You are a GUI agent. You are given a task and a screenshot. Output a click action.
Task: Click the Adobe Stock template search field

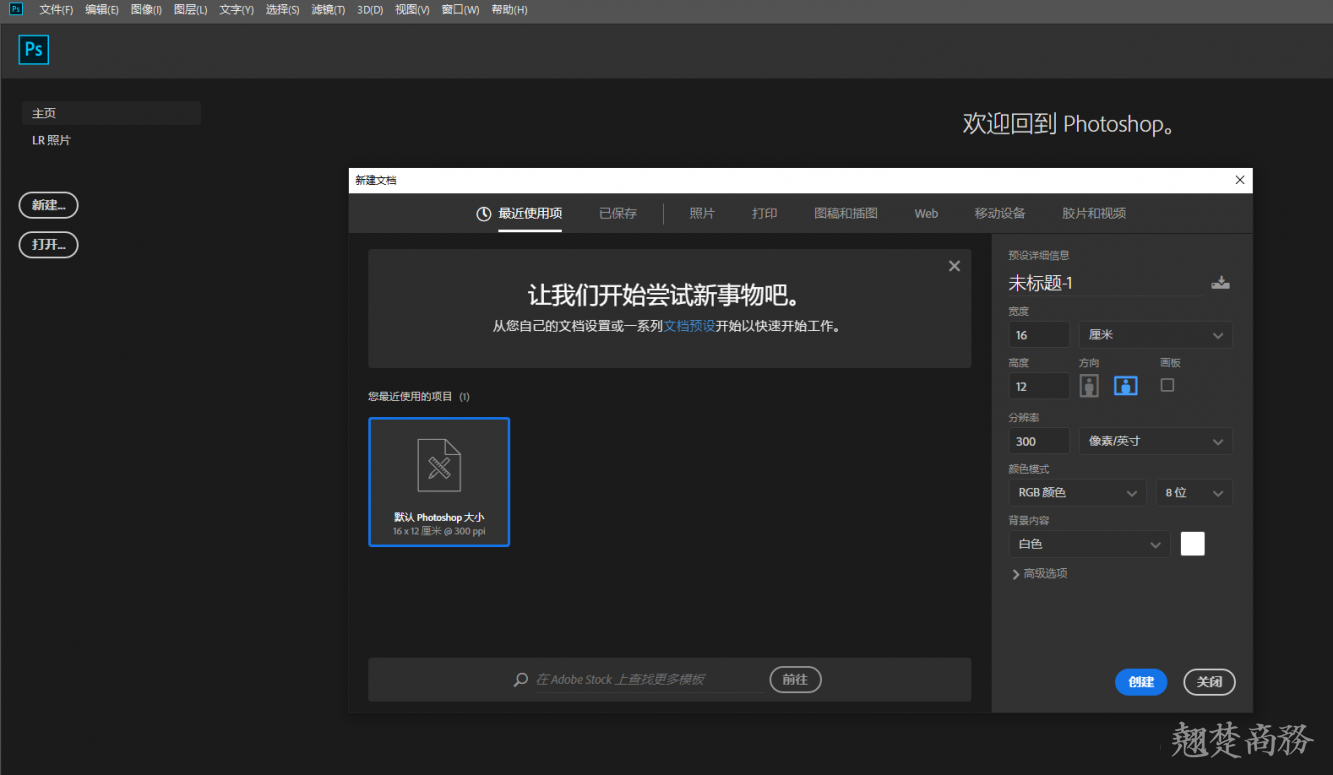pyautogui.click(x=648, y=680)
